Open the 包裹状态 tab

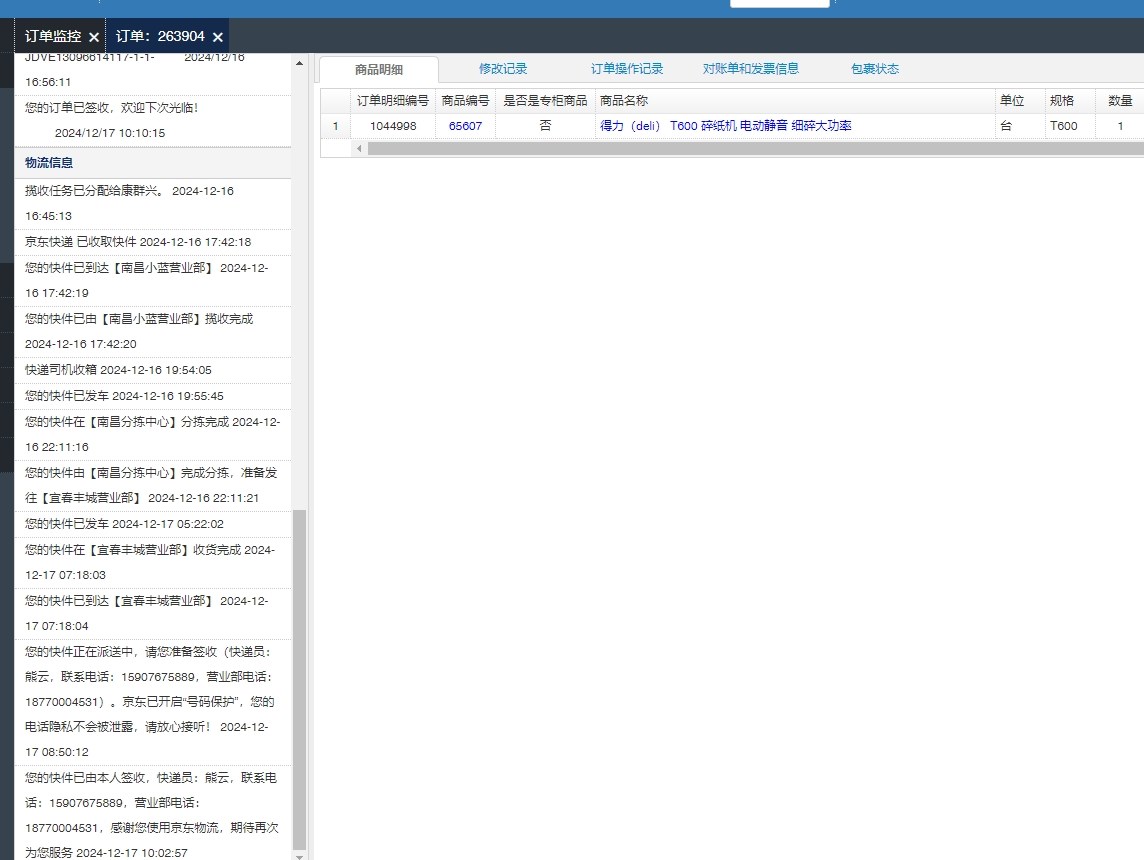tap(875, 69)
